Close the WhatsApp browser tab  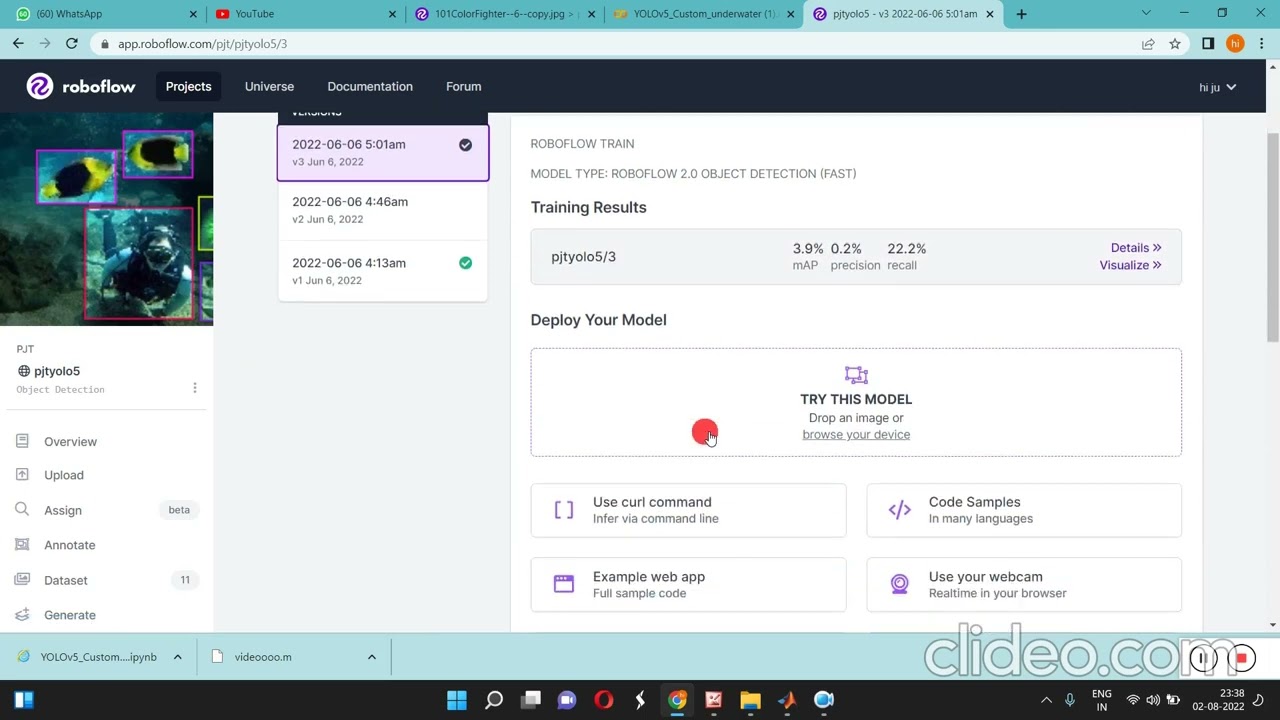click(193, 14)
